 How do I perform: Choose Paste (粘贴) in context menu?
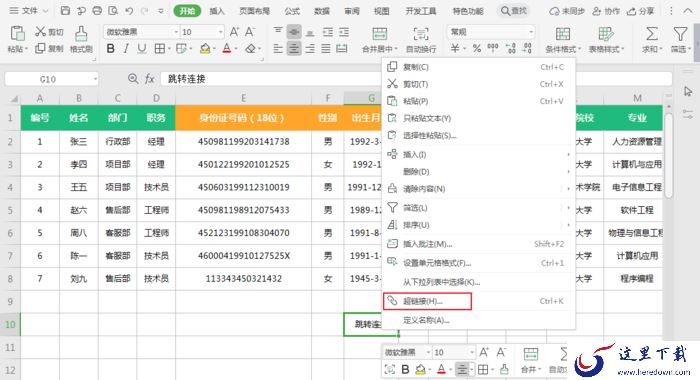[478, 101]
